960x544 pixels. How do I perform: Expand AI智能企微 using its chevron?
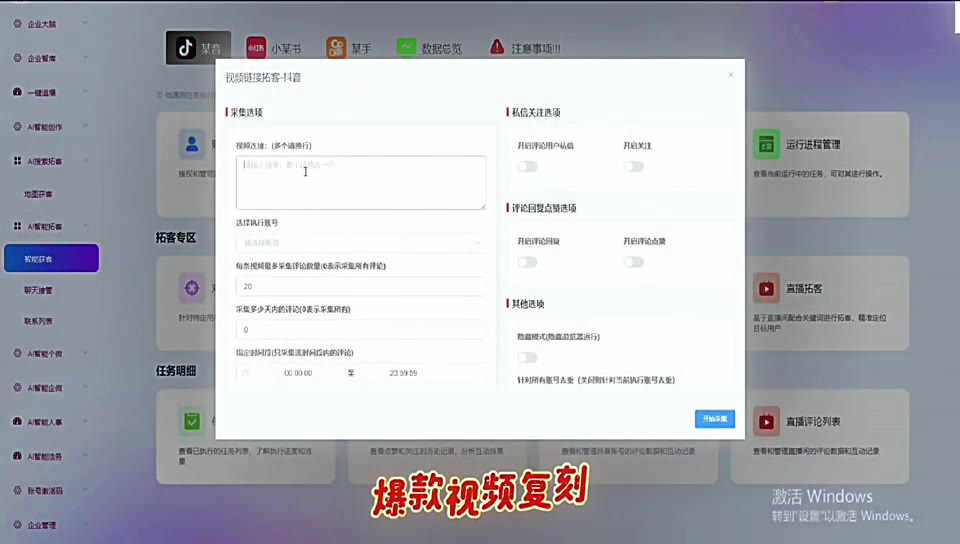pos(85,387)
